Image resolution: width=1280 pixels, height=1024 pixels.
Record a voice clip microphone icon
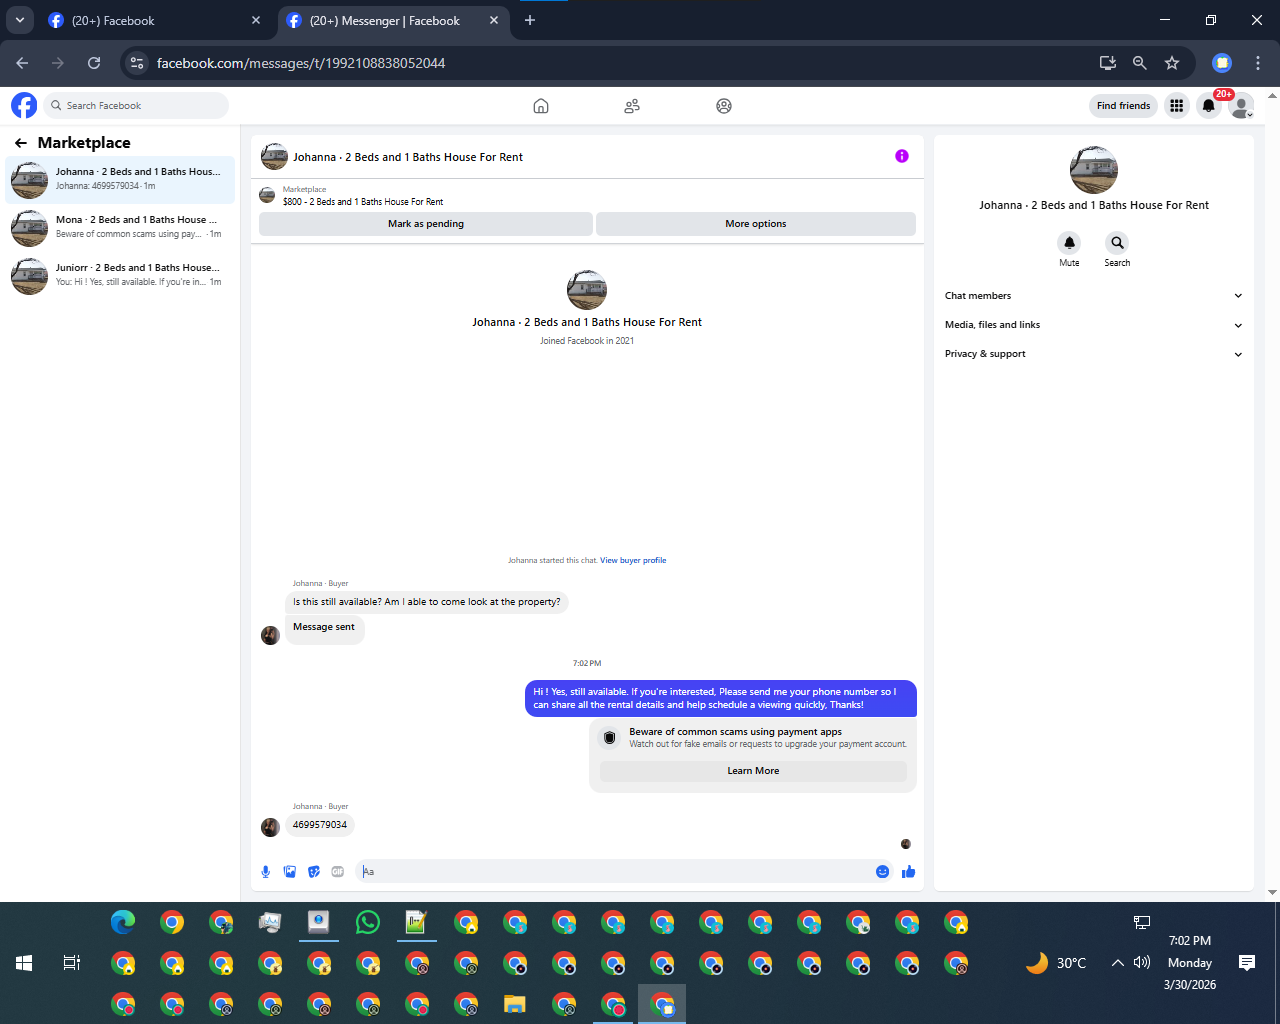(266, 872)
